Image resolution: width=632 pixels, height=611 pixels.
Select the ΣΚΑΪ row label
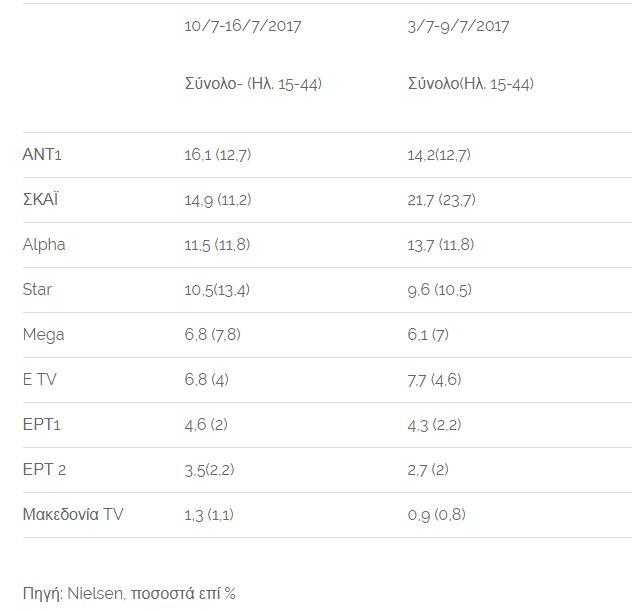pyautogui.click(x=41, y=200)
